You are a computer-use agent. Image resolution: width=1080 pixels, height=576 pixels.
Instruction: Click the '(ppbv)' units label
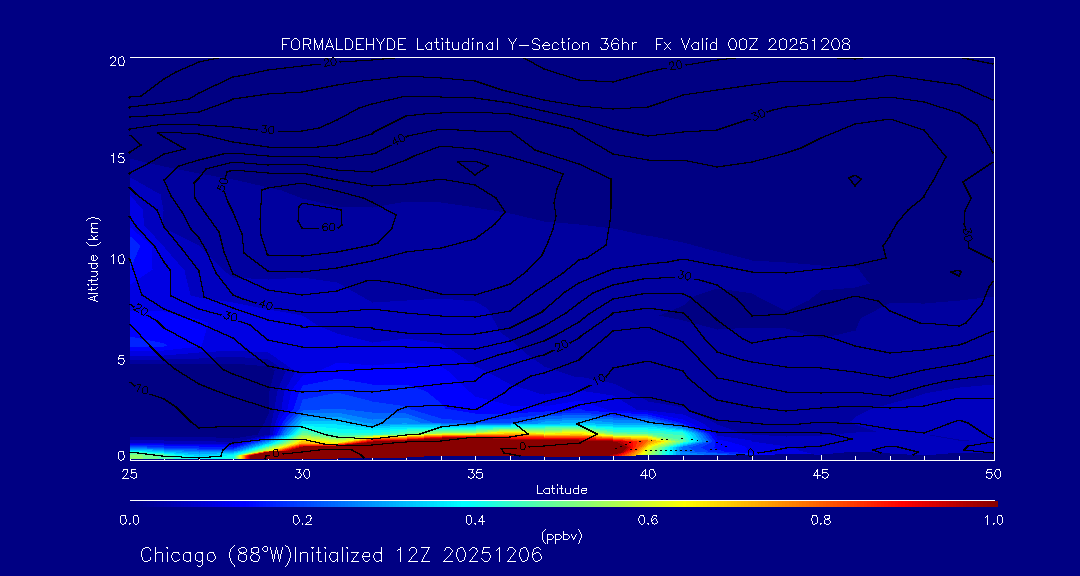pos(562,536)
